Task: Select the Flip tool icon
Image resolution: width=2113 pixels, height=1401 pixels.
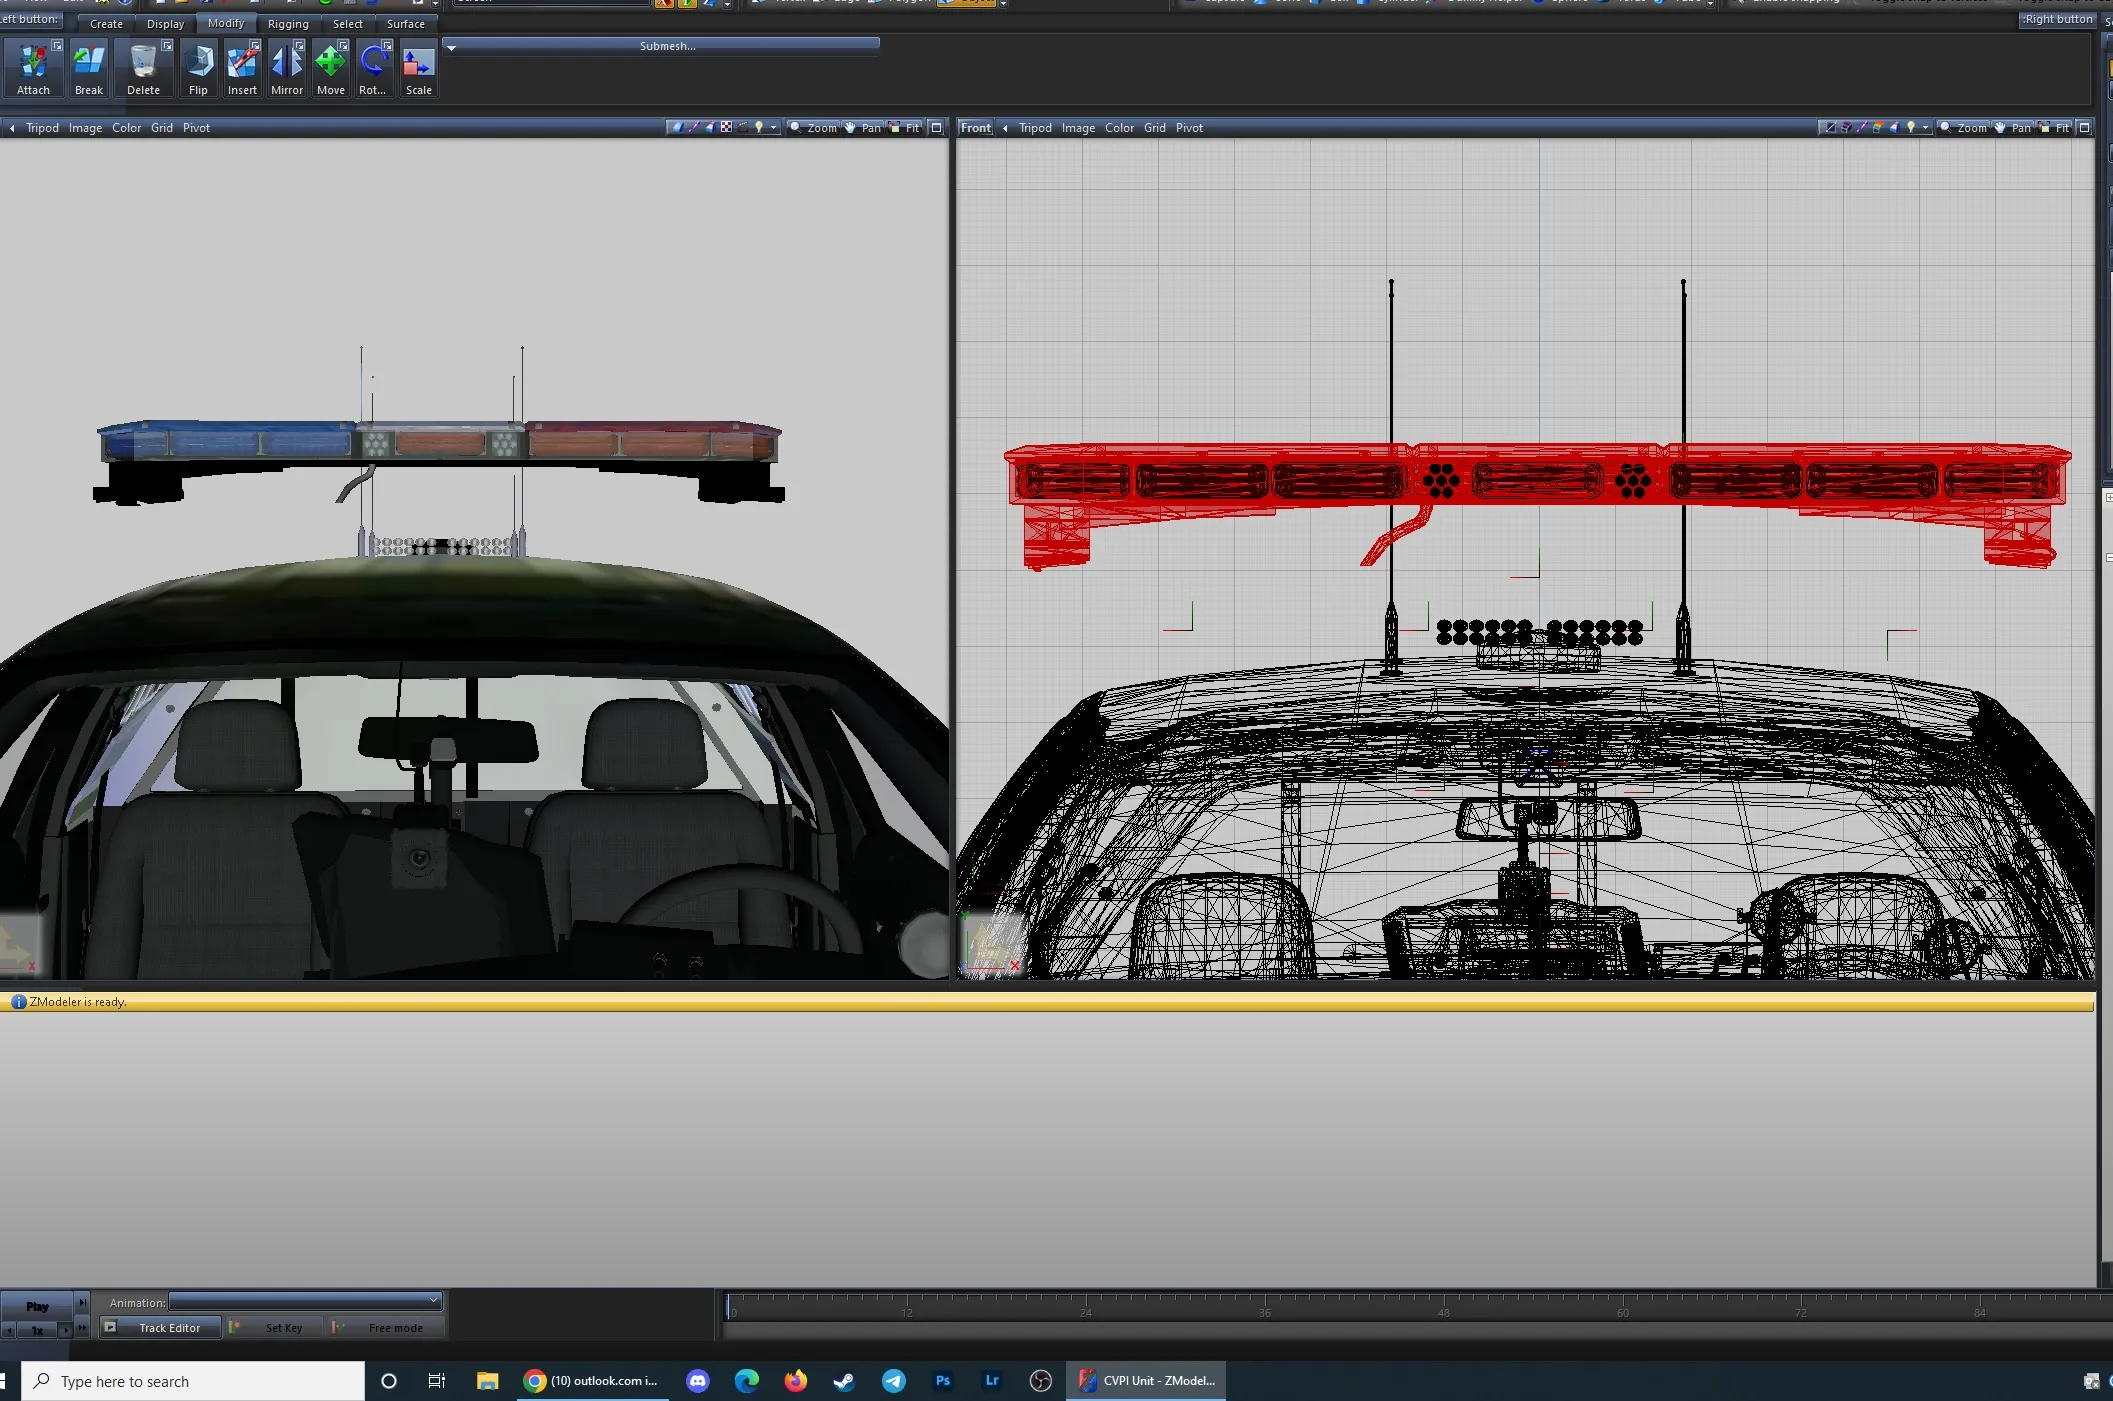Action: (198, 63)
